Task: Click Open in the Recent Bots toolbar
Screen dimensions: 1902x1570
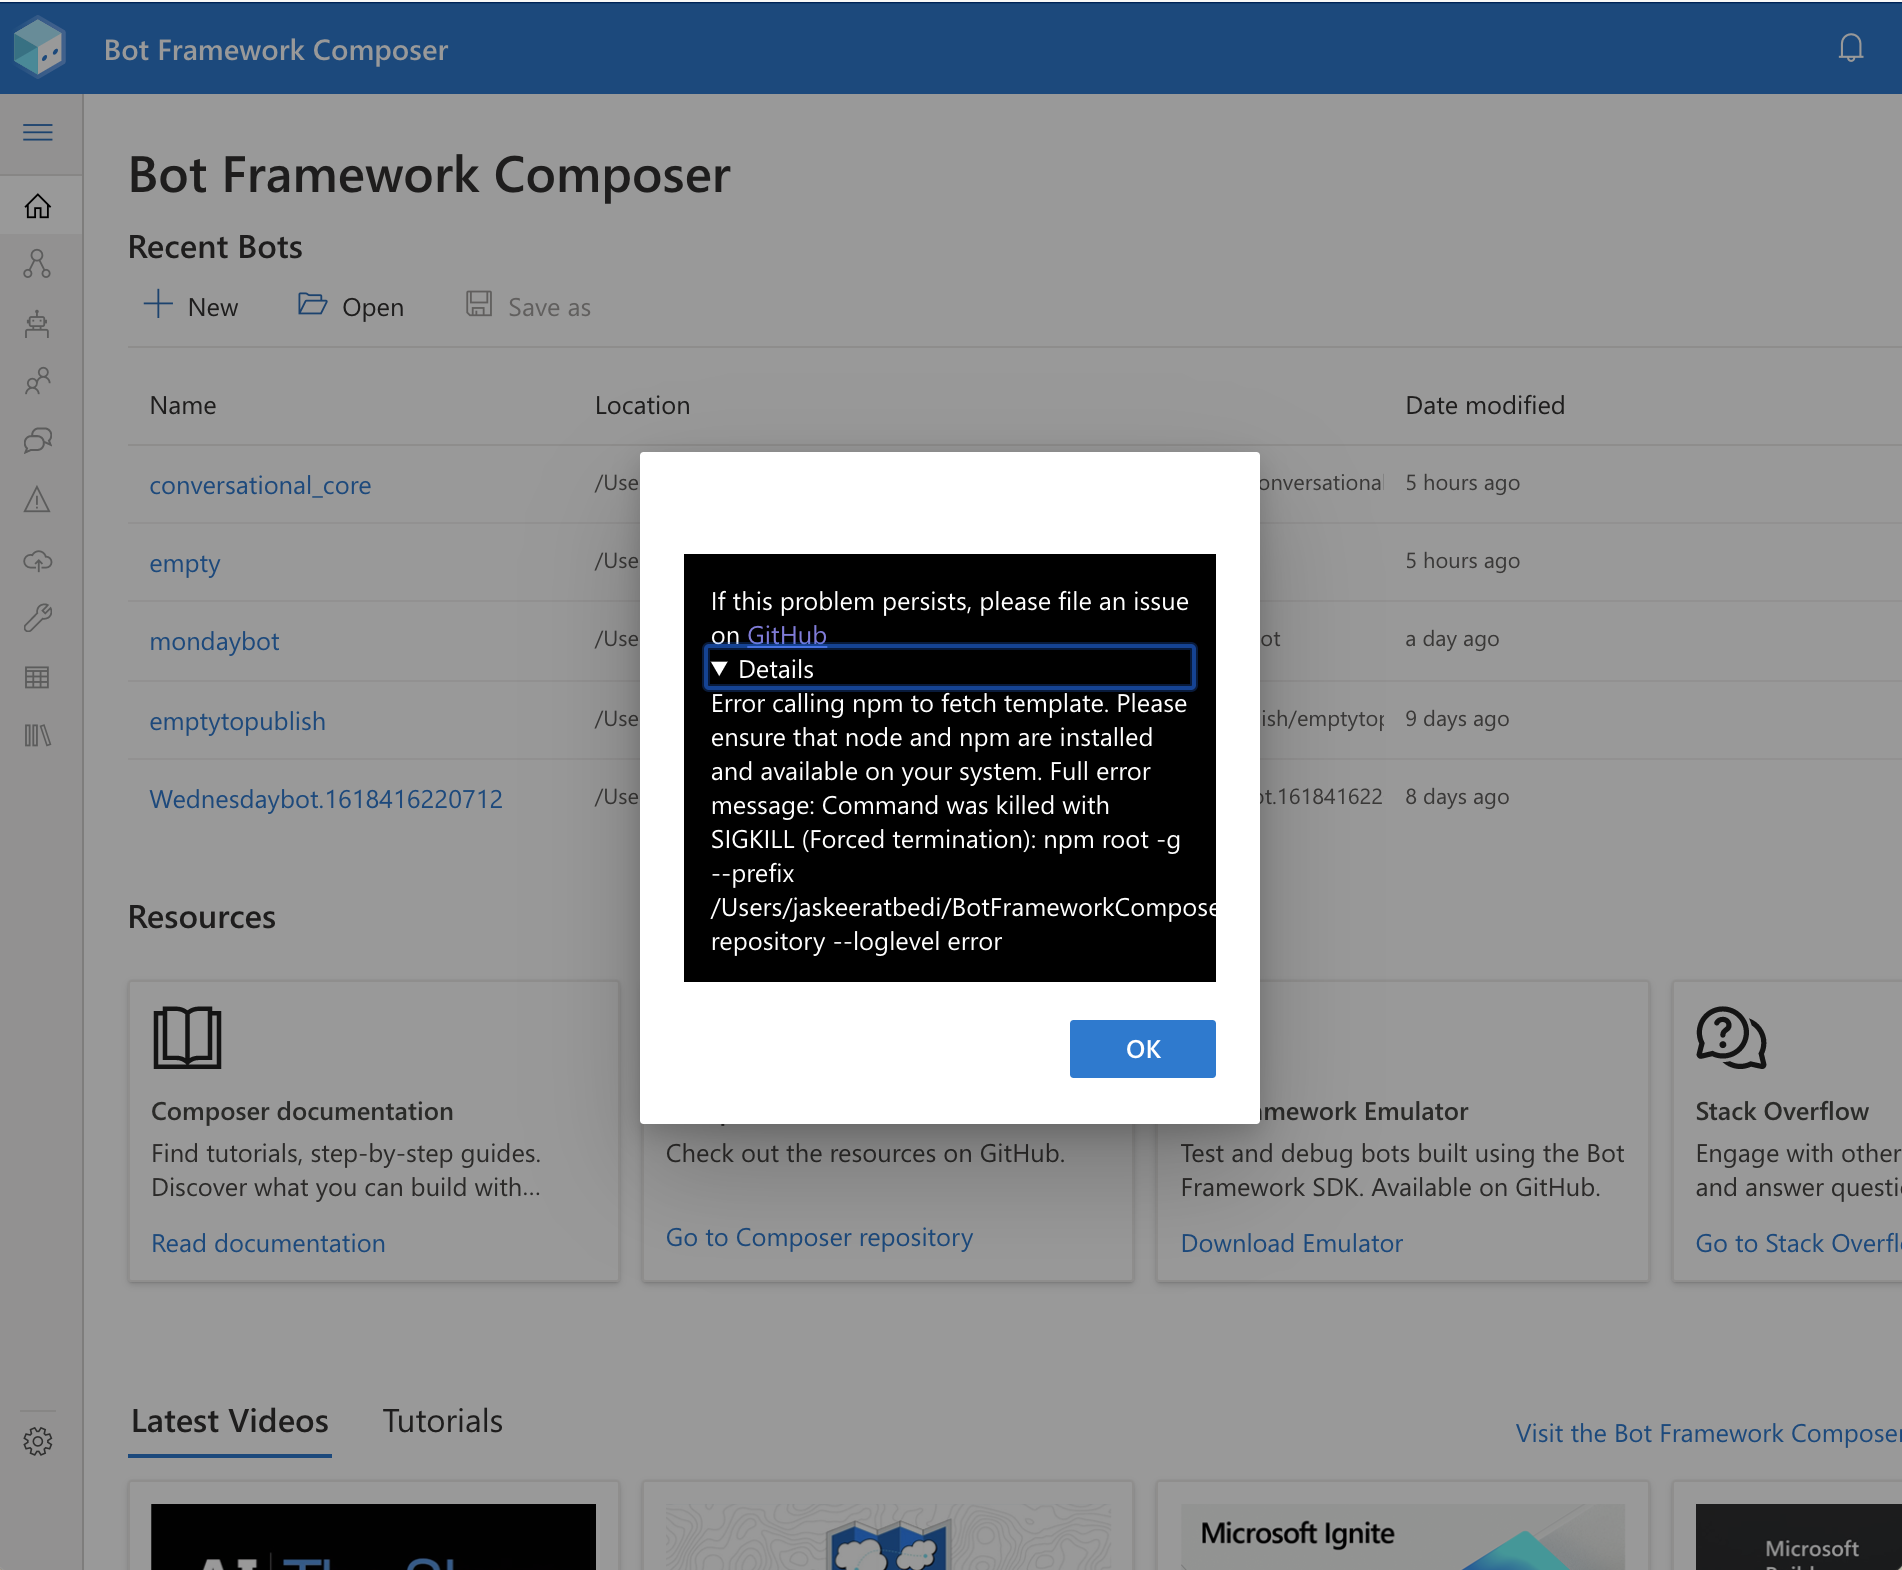Action: pos(351,306)
